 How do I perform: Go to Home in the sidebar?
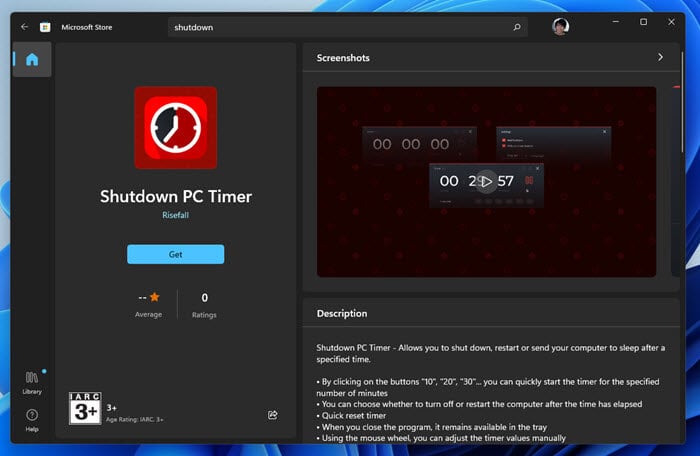click(32, 60)
